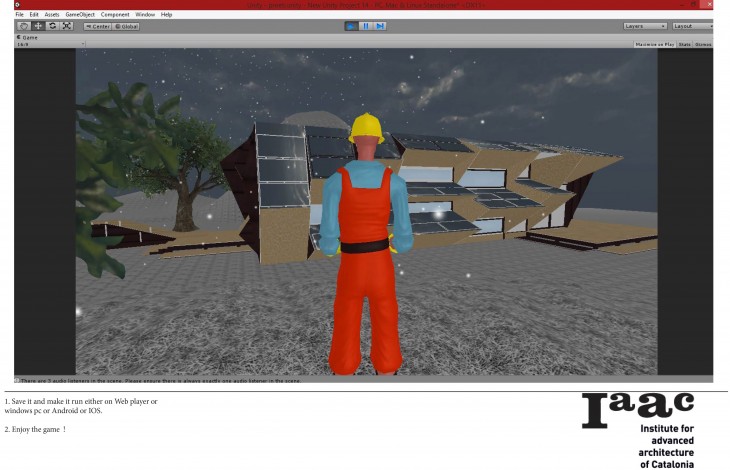730x470 pixels.
Task: Open the GameObject menu
Action: [x=79, y=15]
